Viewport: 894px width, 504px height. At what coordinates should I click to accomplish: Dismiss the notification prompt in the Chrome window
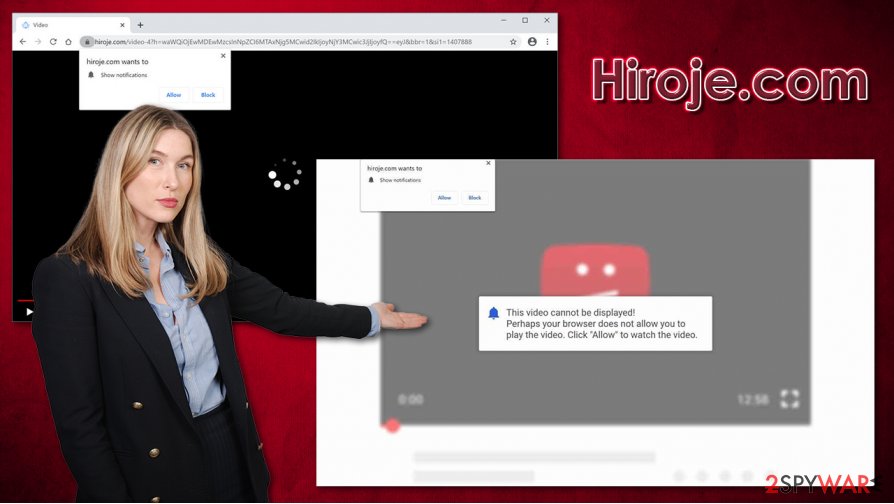pos(223,56)
